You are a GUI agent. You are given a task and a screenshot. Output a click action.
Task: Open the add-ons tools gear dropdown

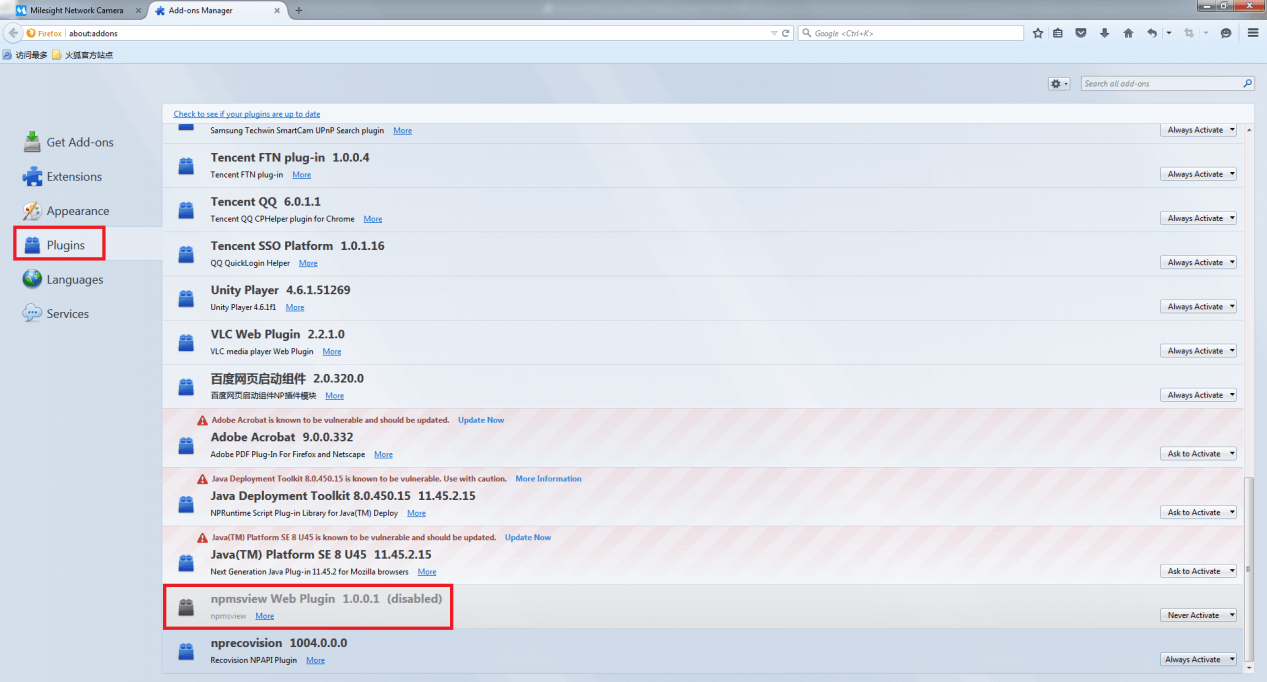(1059, 84)
